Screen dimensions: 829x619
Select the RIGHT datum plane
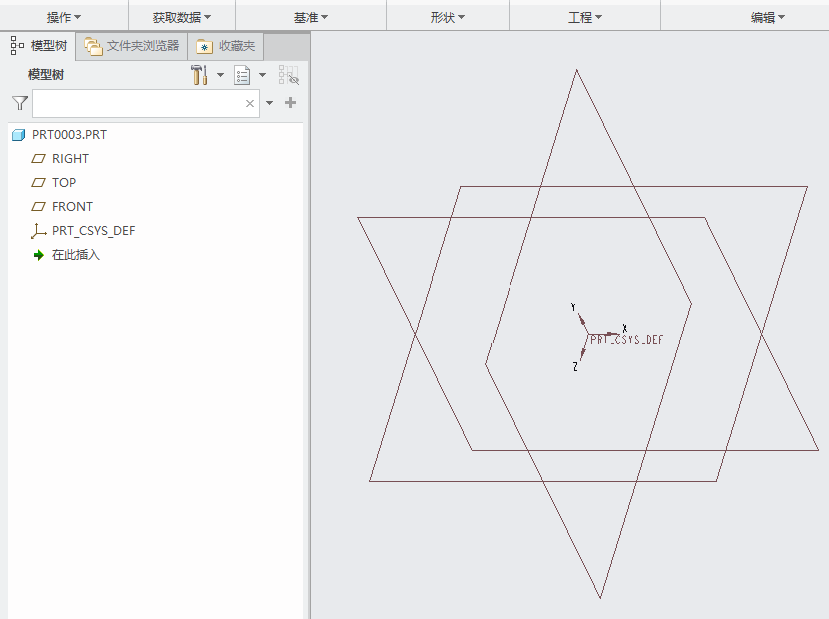coord(60,159)
